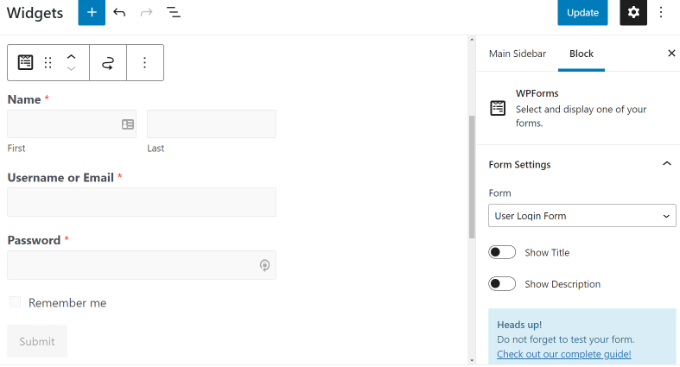The image size is (680, 367).
Task: Click the Remember me label
Action: pyautogui.click(x=67, y=302)
